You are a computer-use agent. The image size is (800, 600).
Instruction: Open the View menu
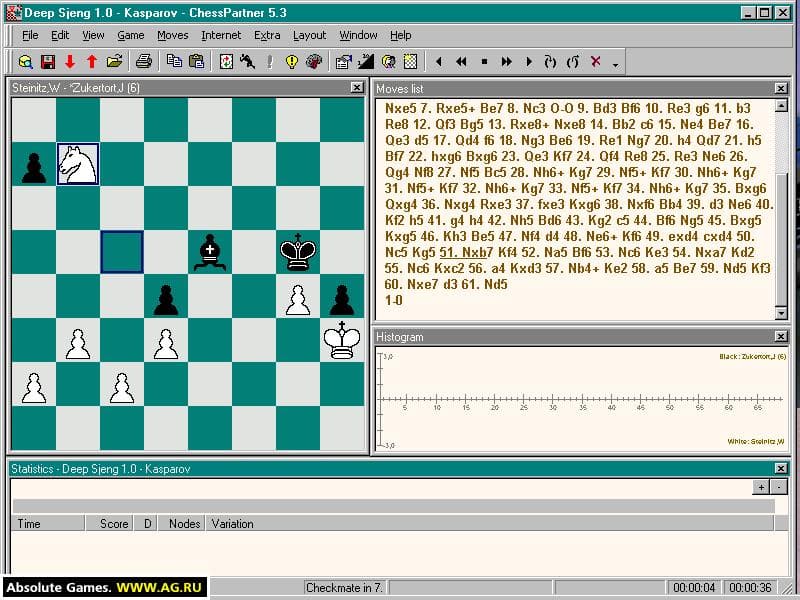[x=93, y=35]
